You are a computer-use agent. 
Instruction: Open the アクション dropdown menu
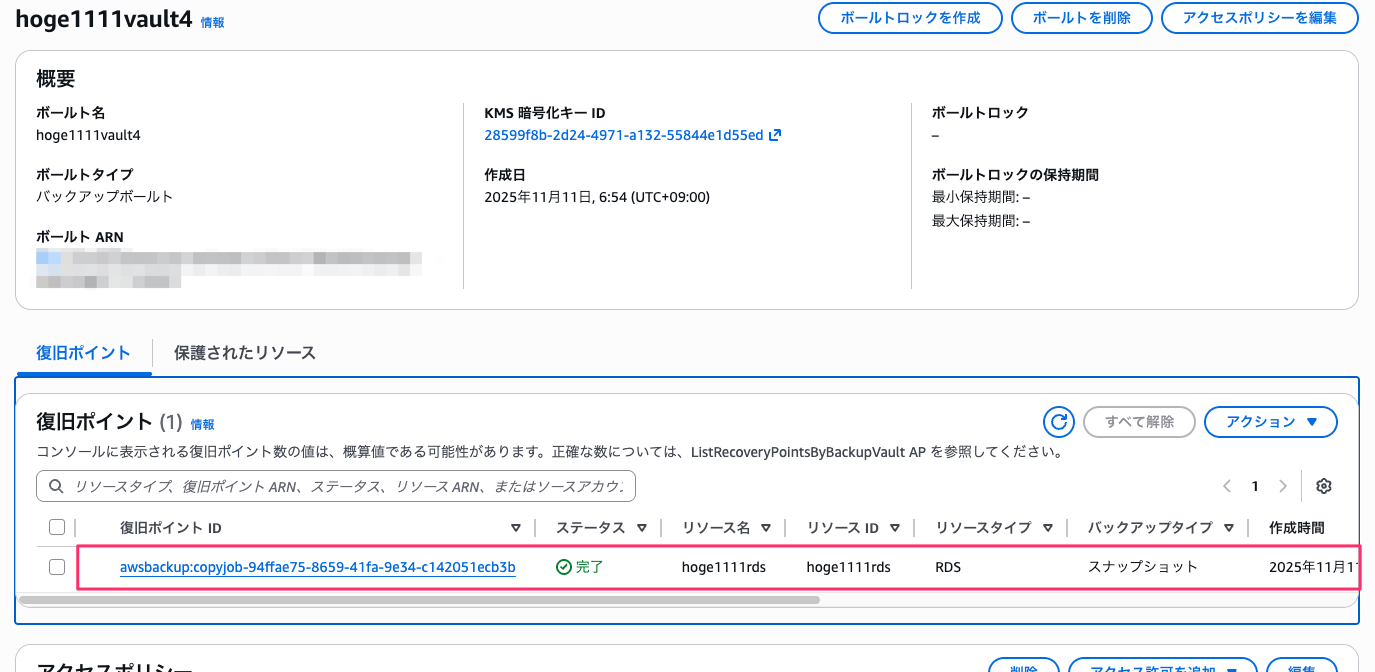(x=1270, y=421)
